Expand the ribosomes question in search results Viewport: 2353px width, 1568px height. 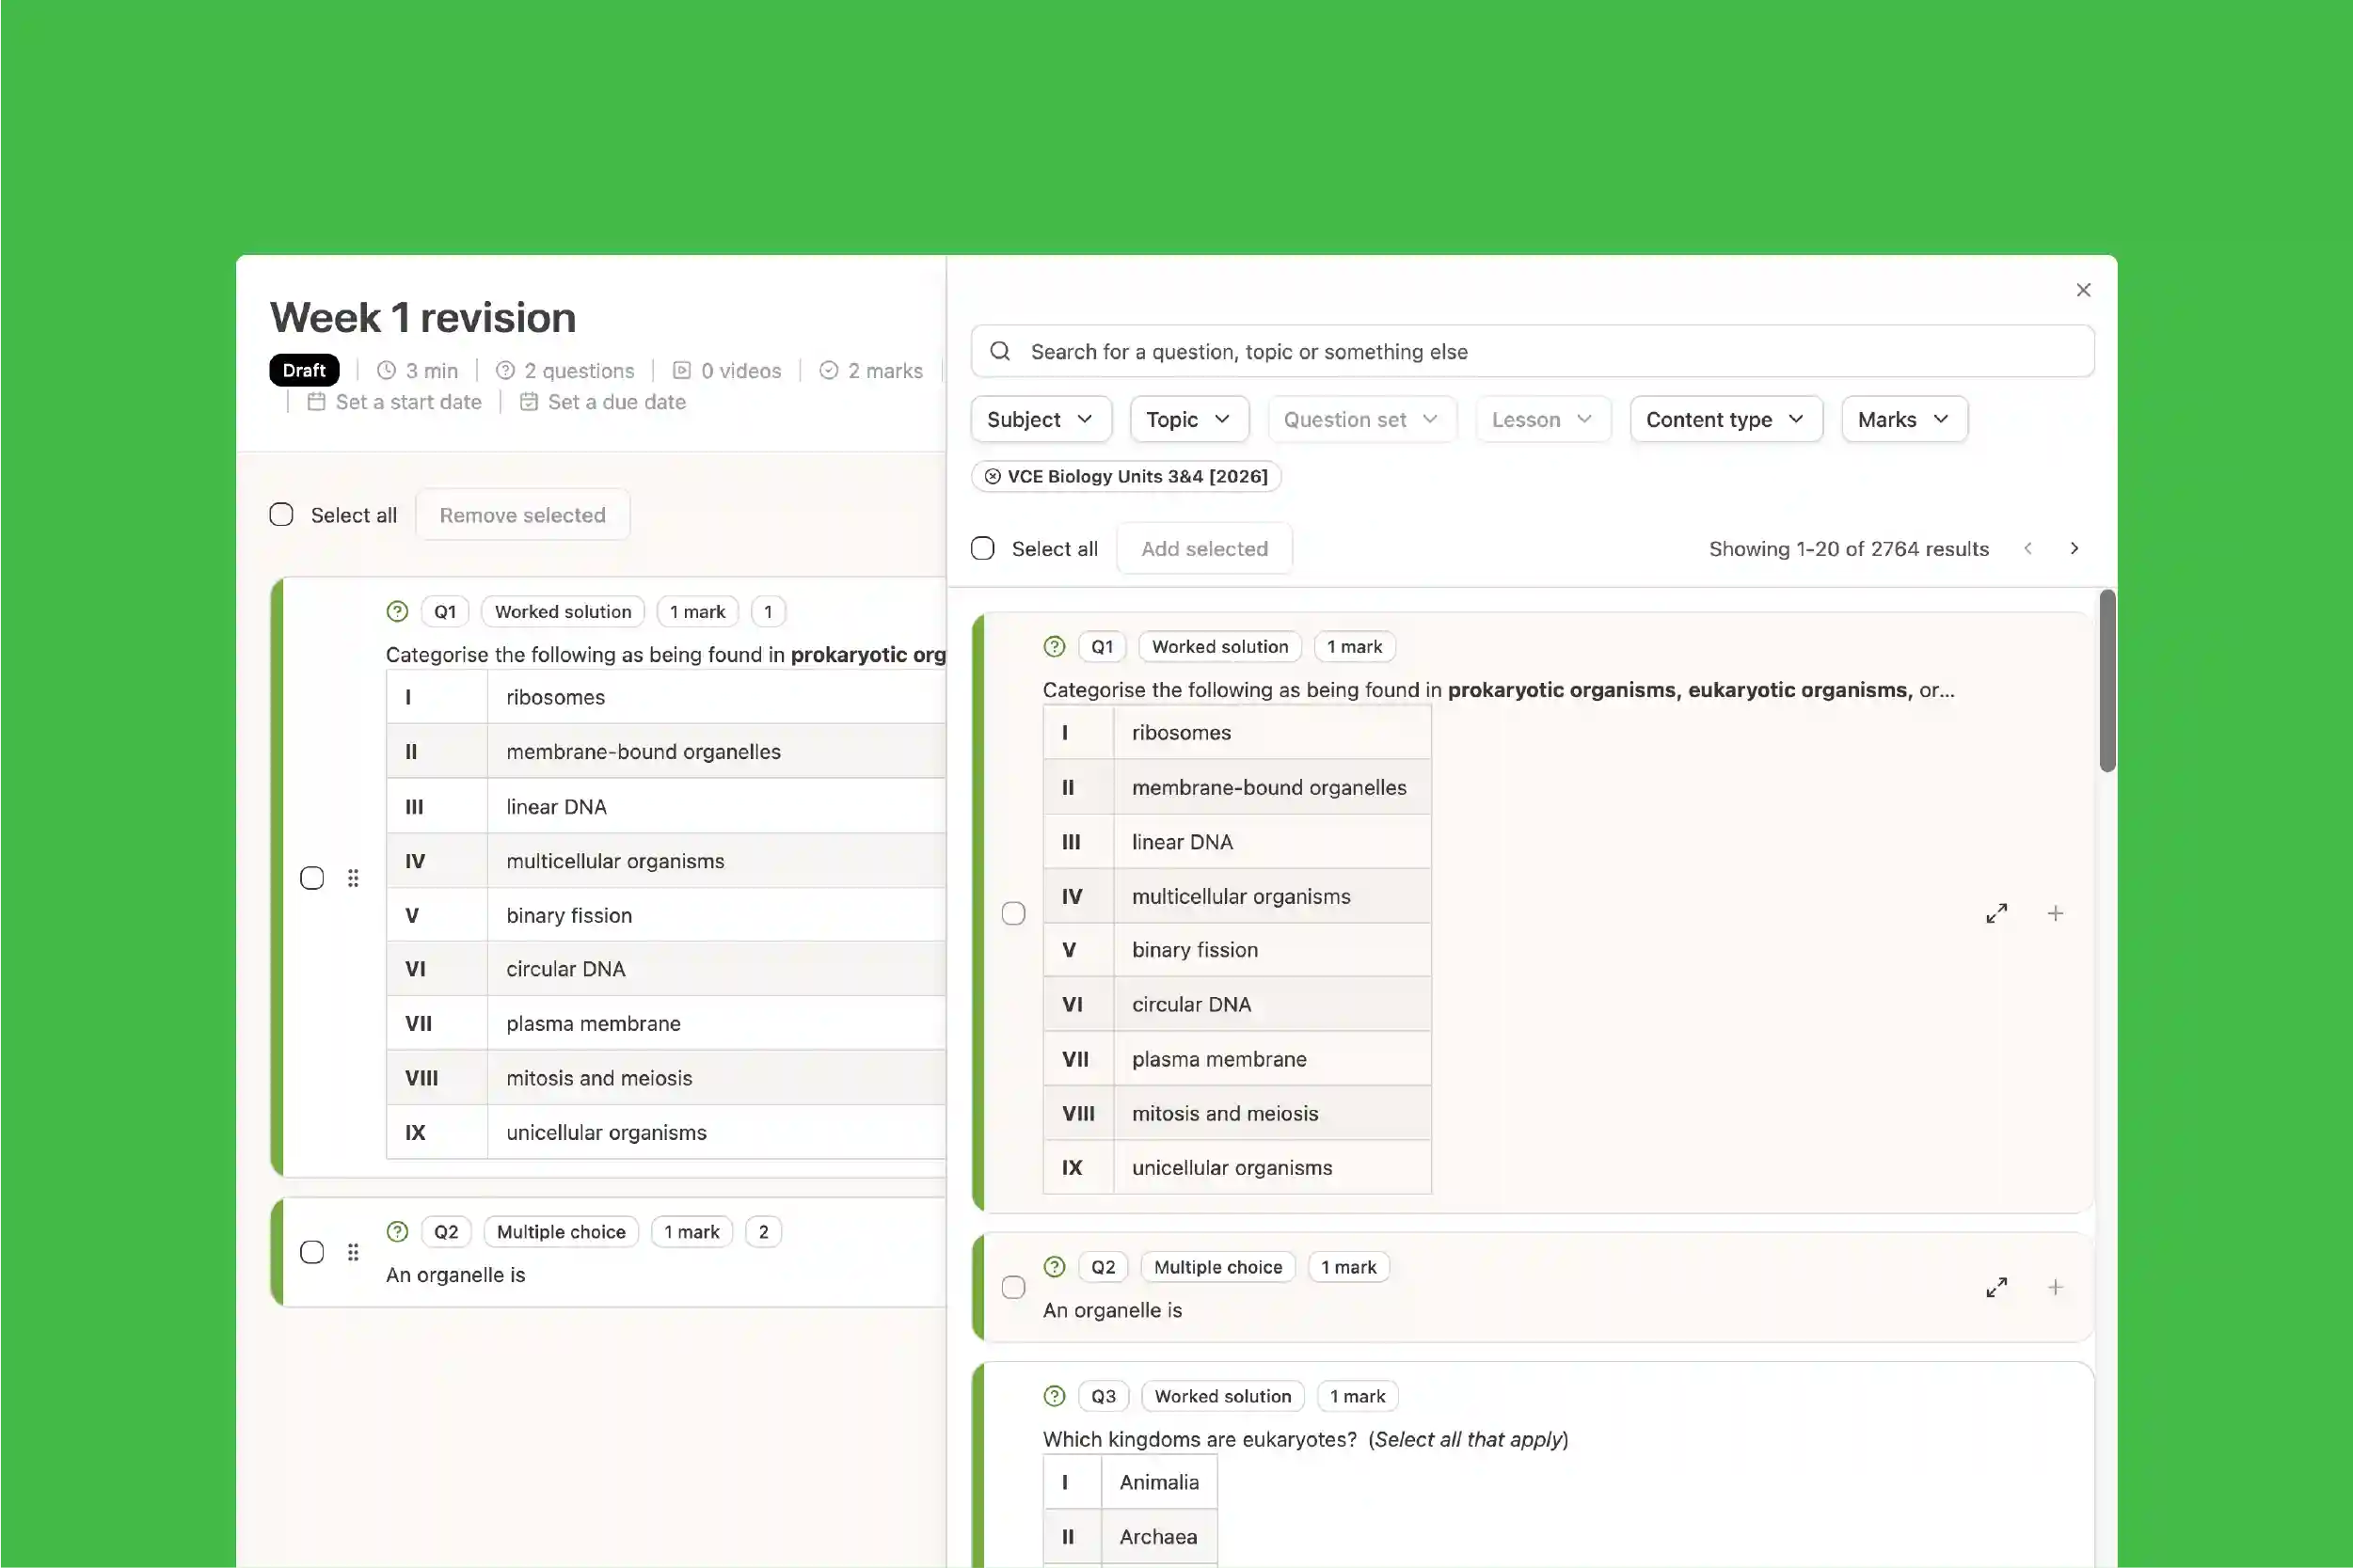pos(1996,913)
